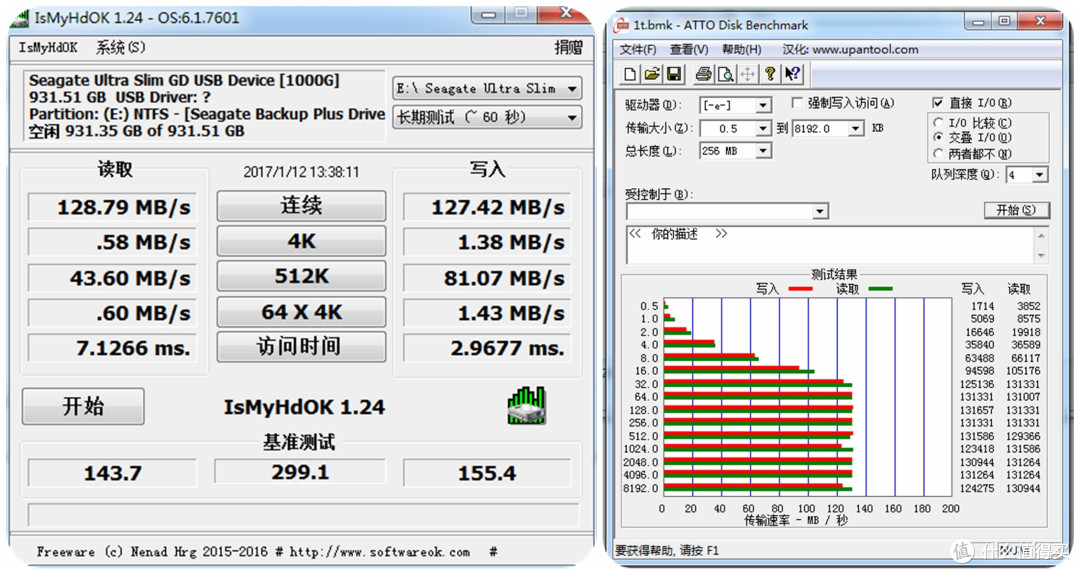Toggle the 直接 I/O checkbox
The width and height of the screenshot is (1080, 574).
click(x=937, y=103)
